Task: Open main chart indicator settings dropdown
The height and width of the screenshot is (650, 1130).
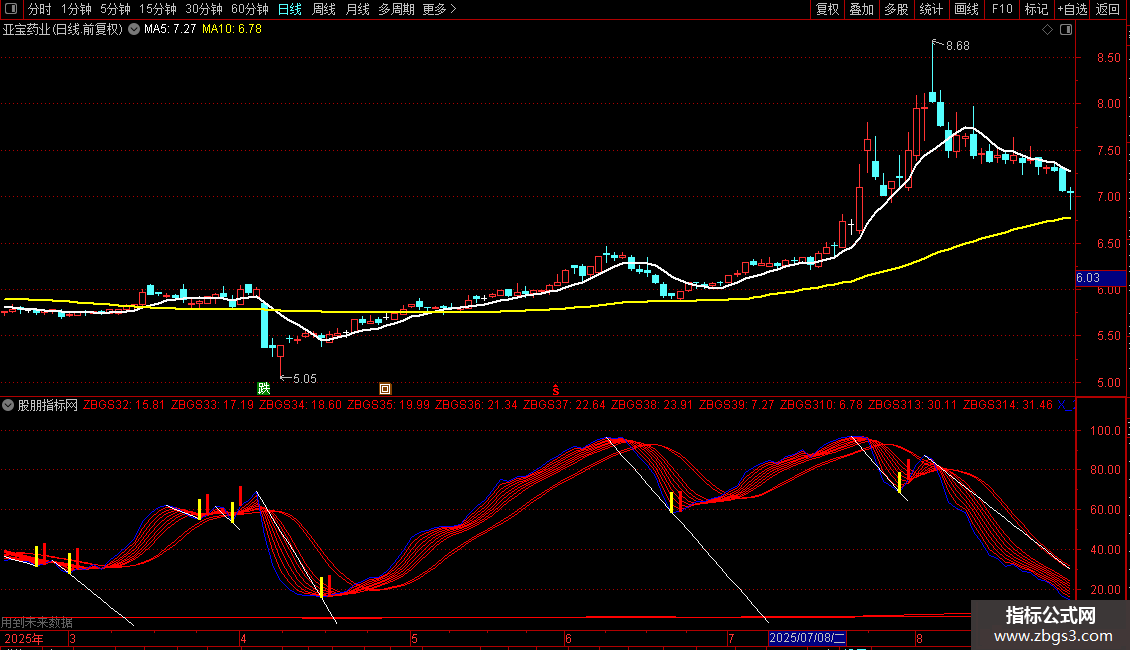Action: click(x=134, y=30)
